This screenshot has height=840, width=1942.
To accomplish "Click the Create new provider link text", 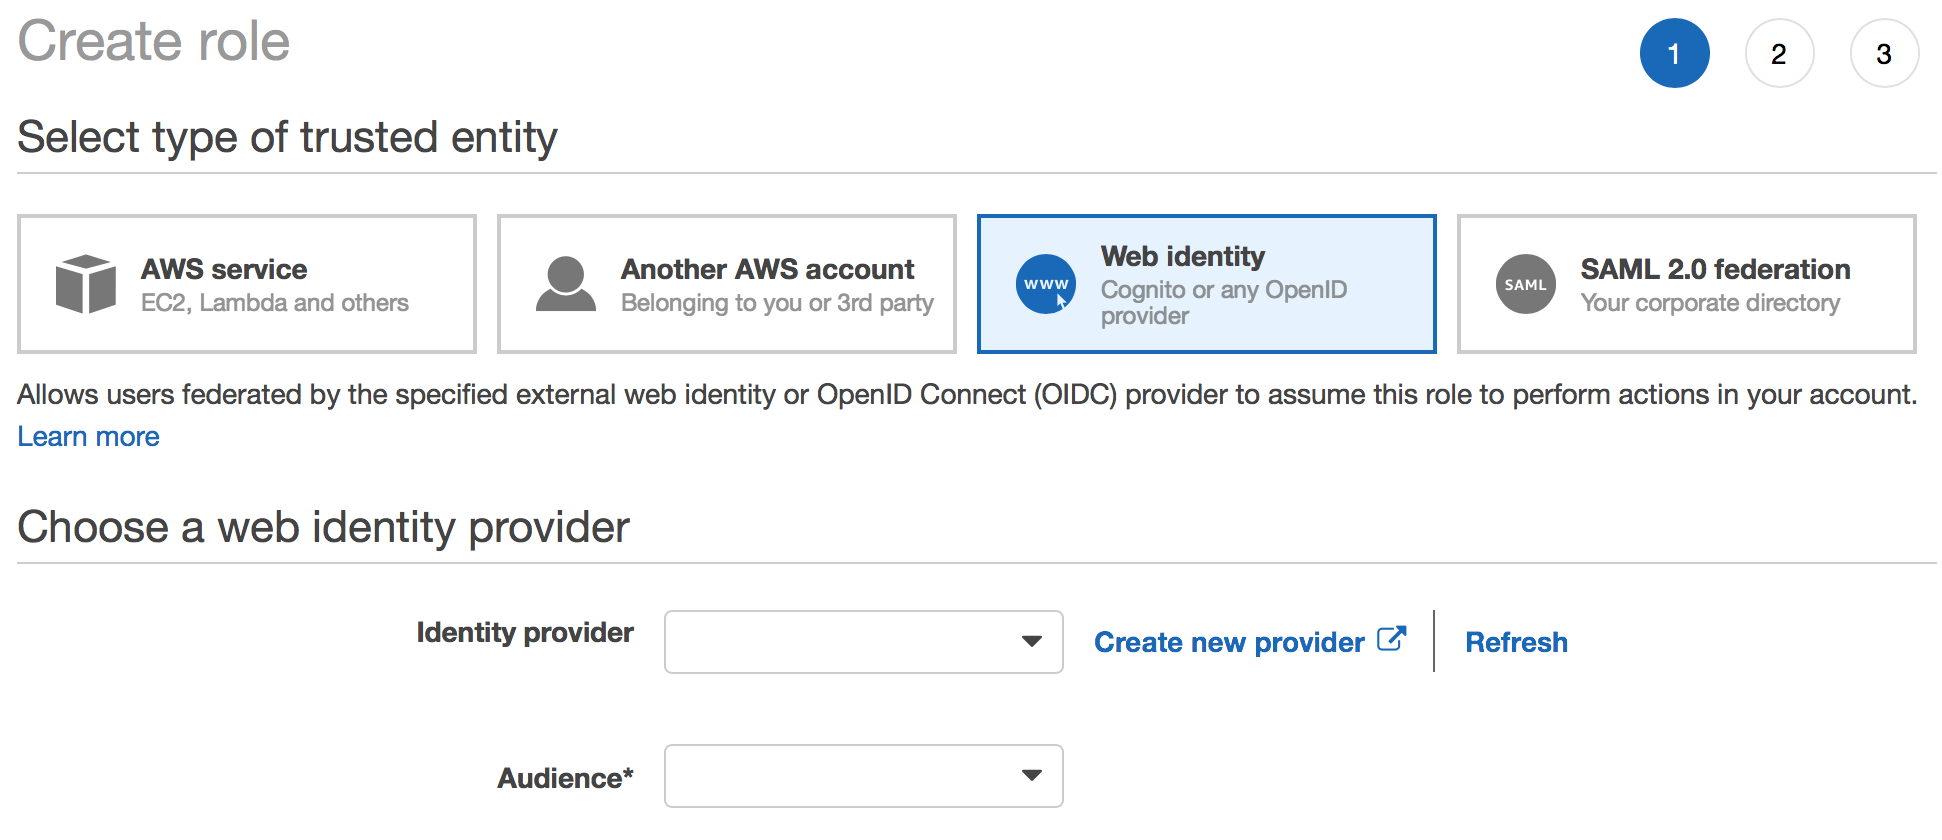I will click(1229, 642).
